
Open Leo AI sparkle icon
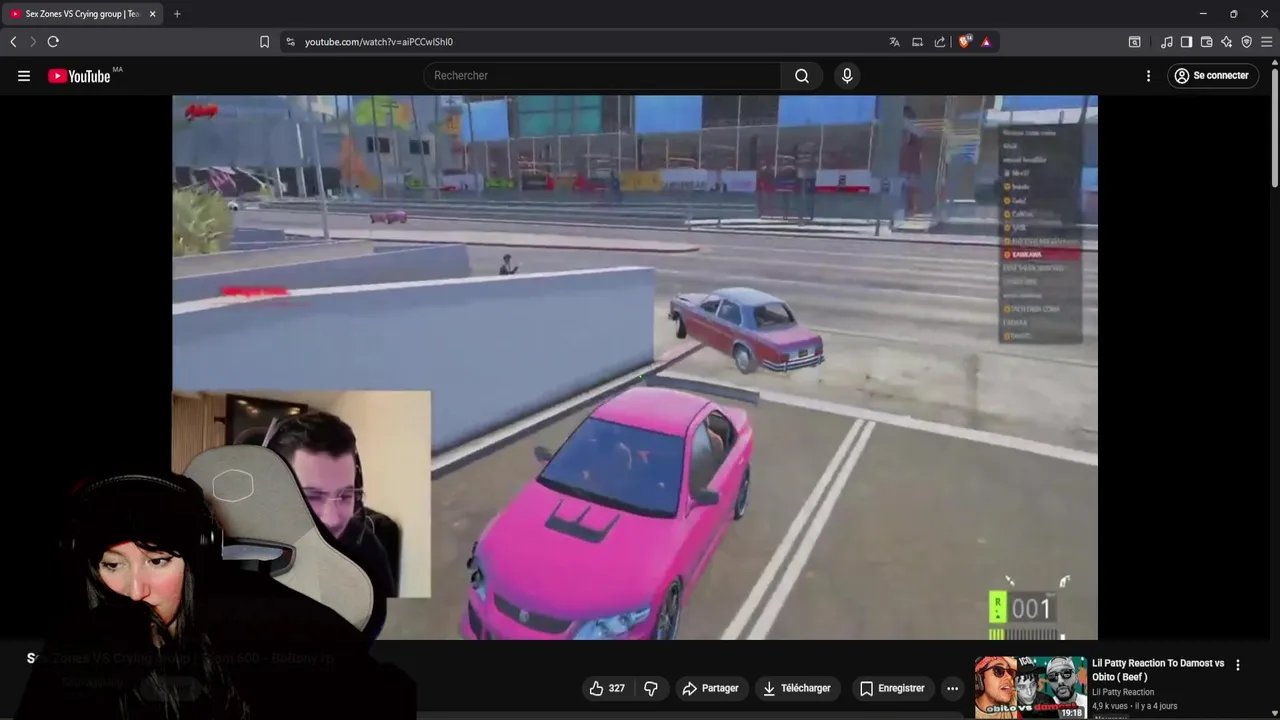(x=1226, y=42)
